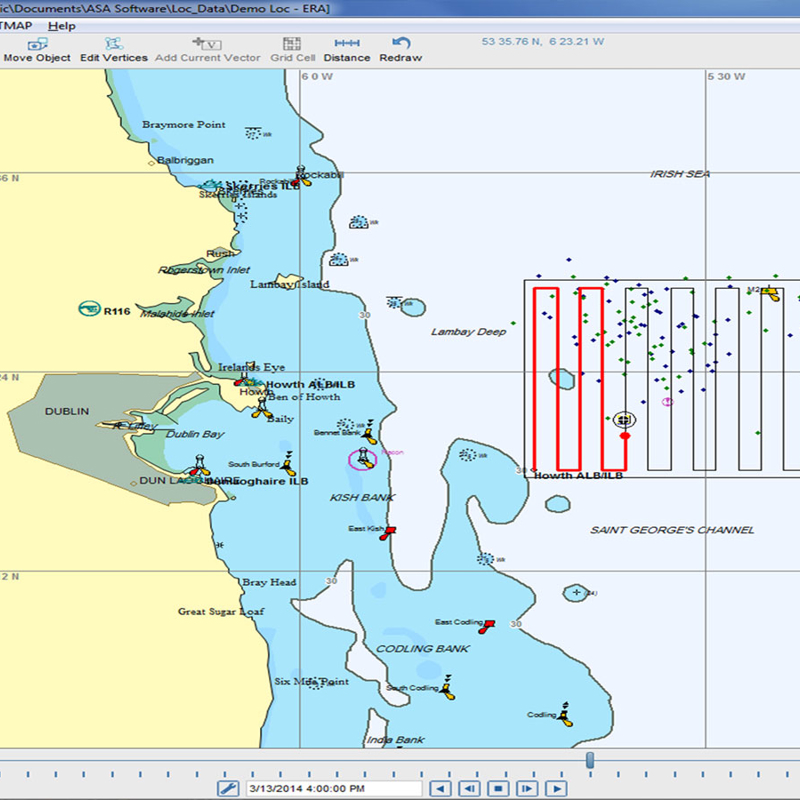Stop the timeline playback
Image resolution: width=800 pixels, height=800 pixels.
pos(497,789)
